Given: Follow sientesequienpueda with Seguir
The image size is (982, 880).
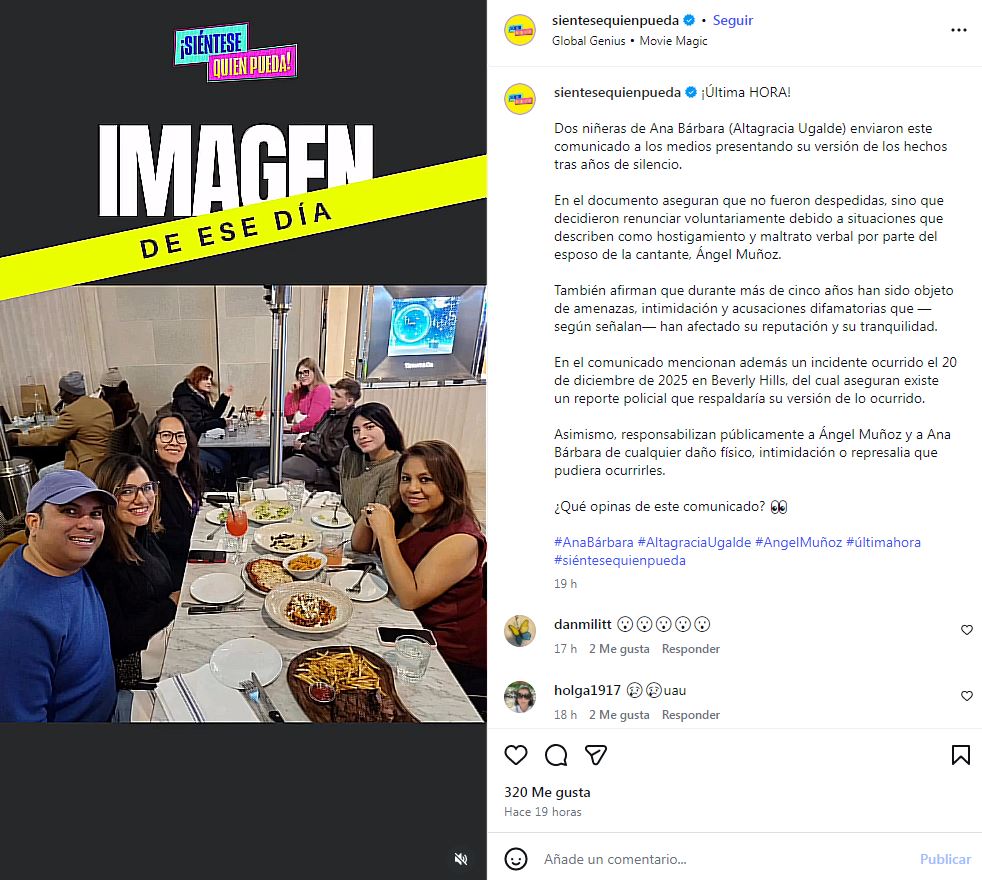Looking at the screenshot, I should pyautogui.click(x=733, y=21).
